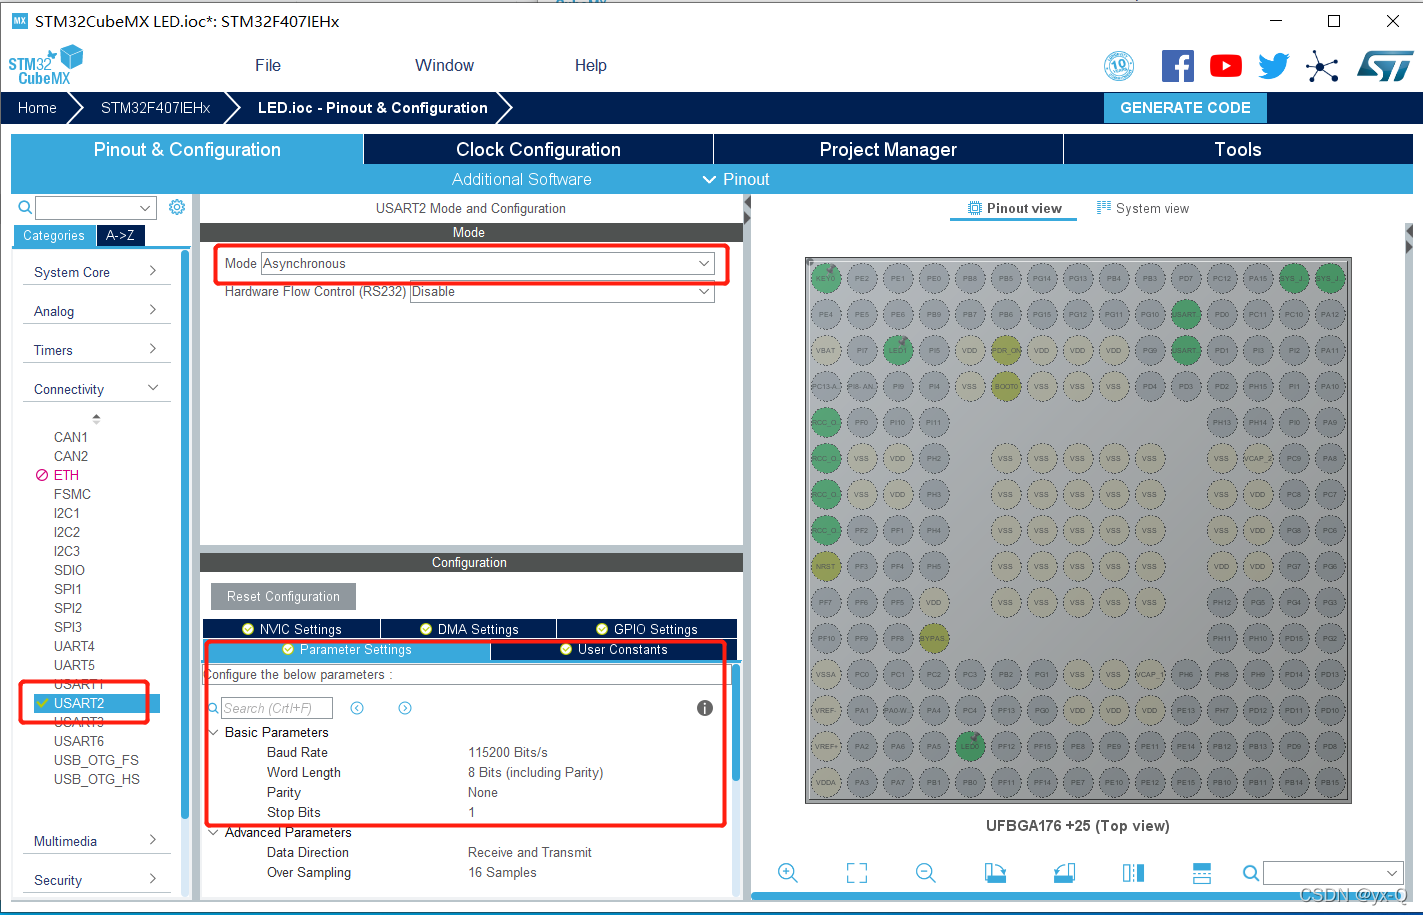Switch to Clock Configuration tab
The height and width of the screenshot is (915, 1423).
(538, 149)
